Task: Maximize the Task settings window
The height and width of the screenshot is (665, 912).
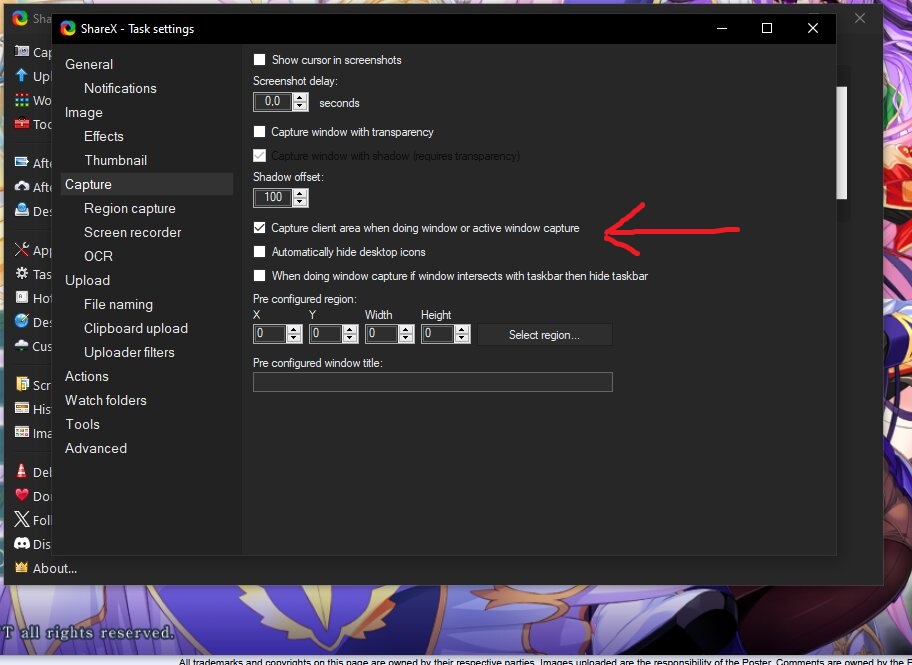Action: (767, 28)
